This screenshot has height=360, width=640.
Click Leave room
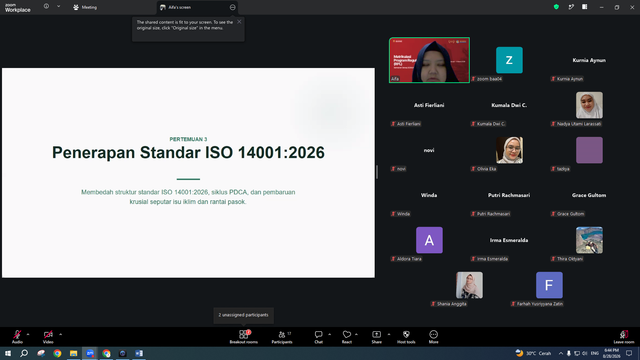[x=624, y=336]
